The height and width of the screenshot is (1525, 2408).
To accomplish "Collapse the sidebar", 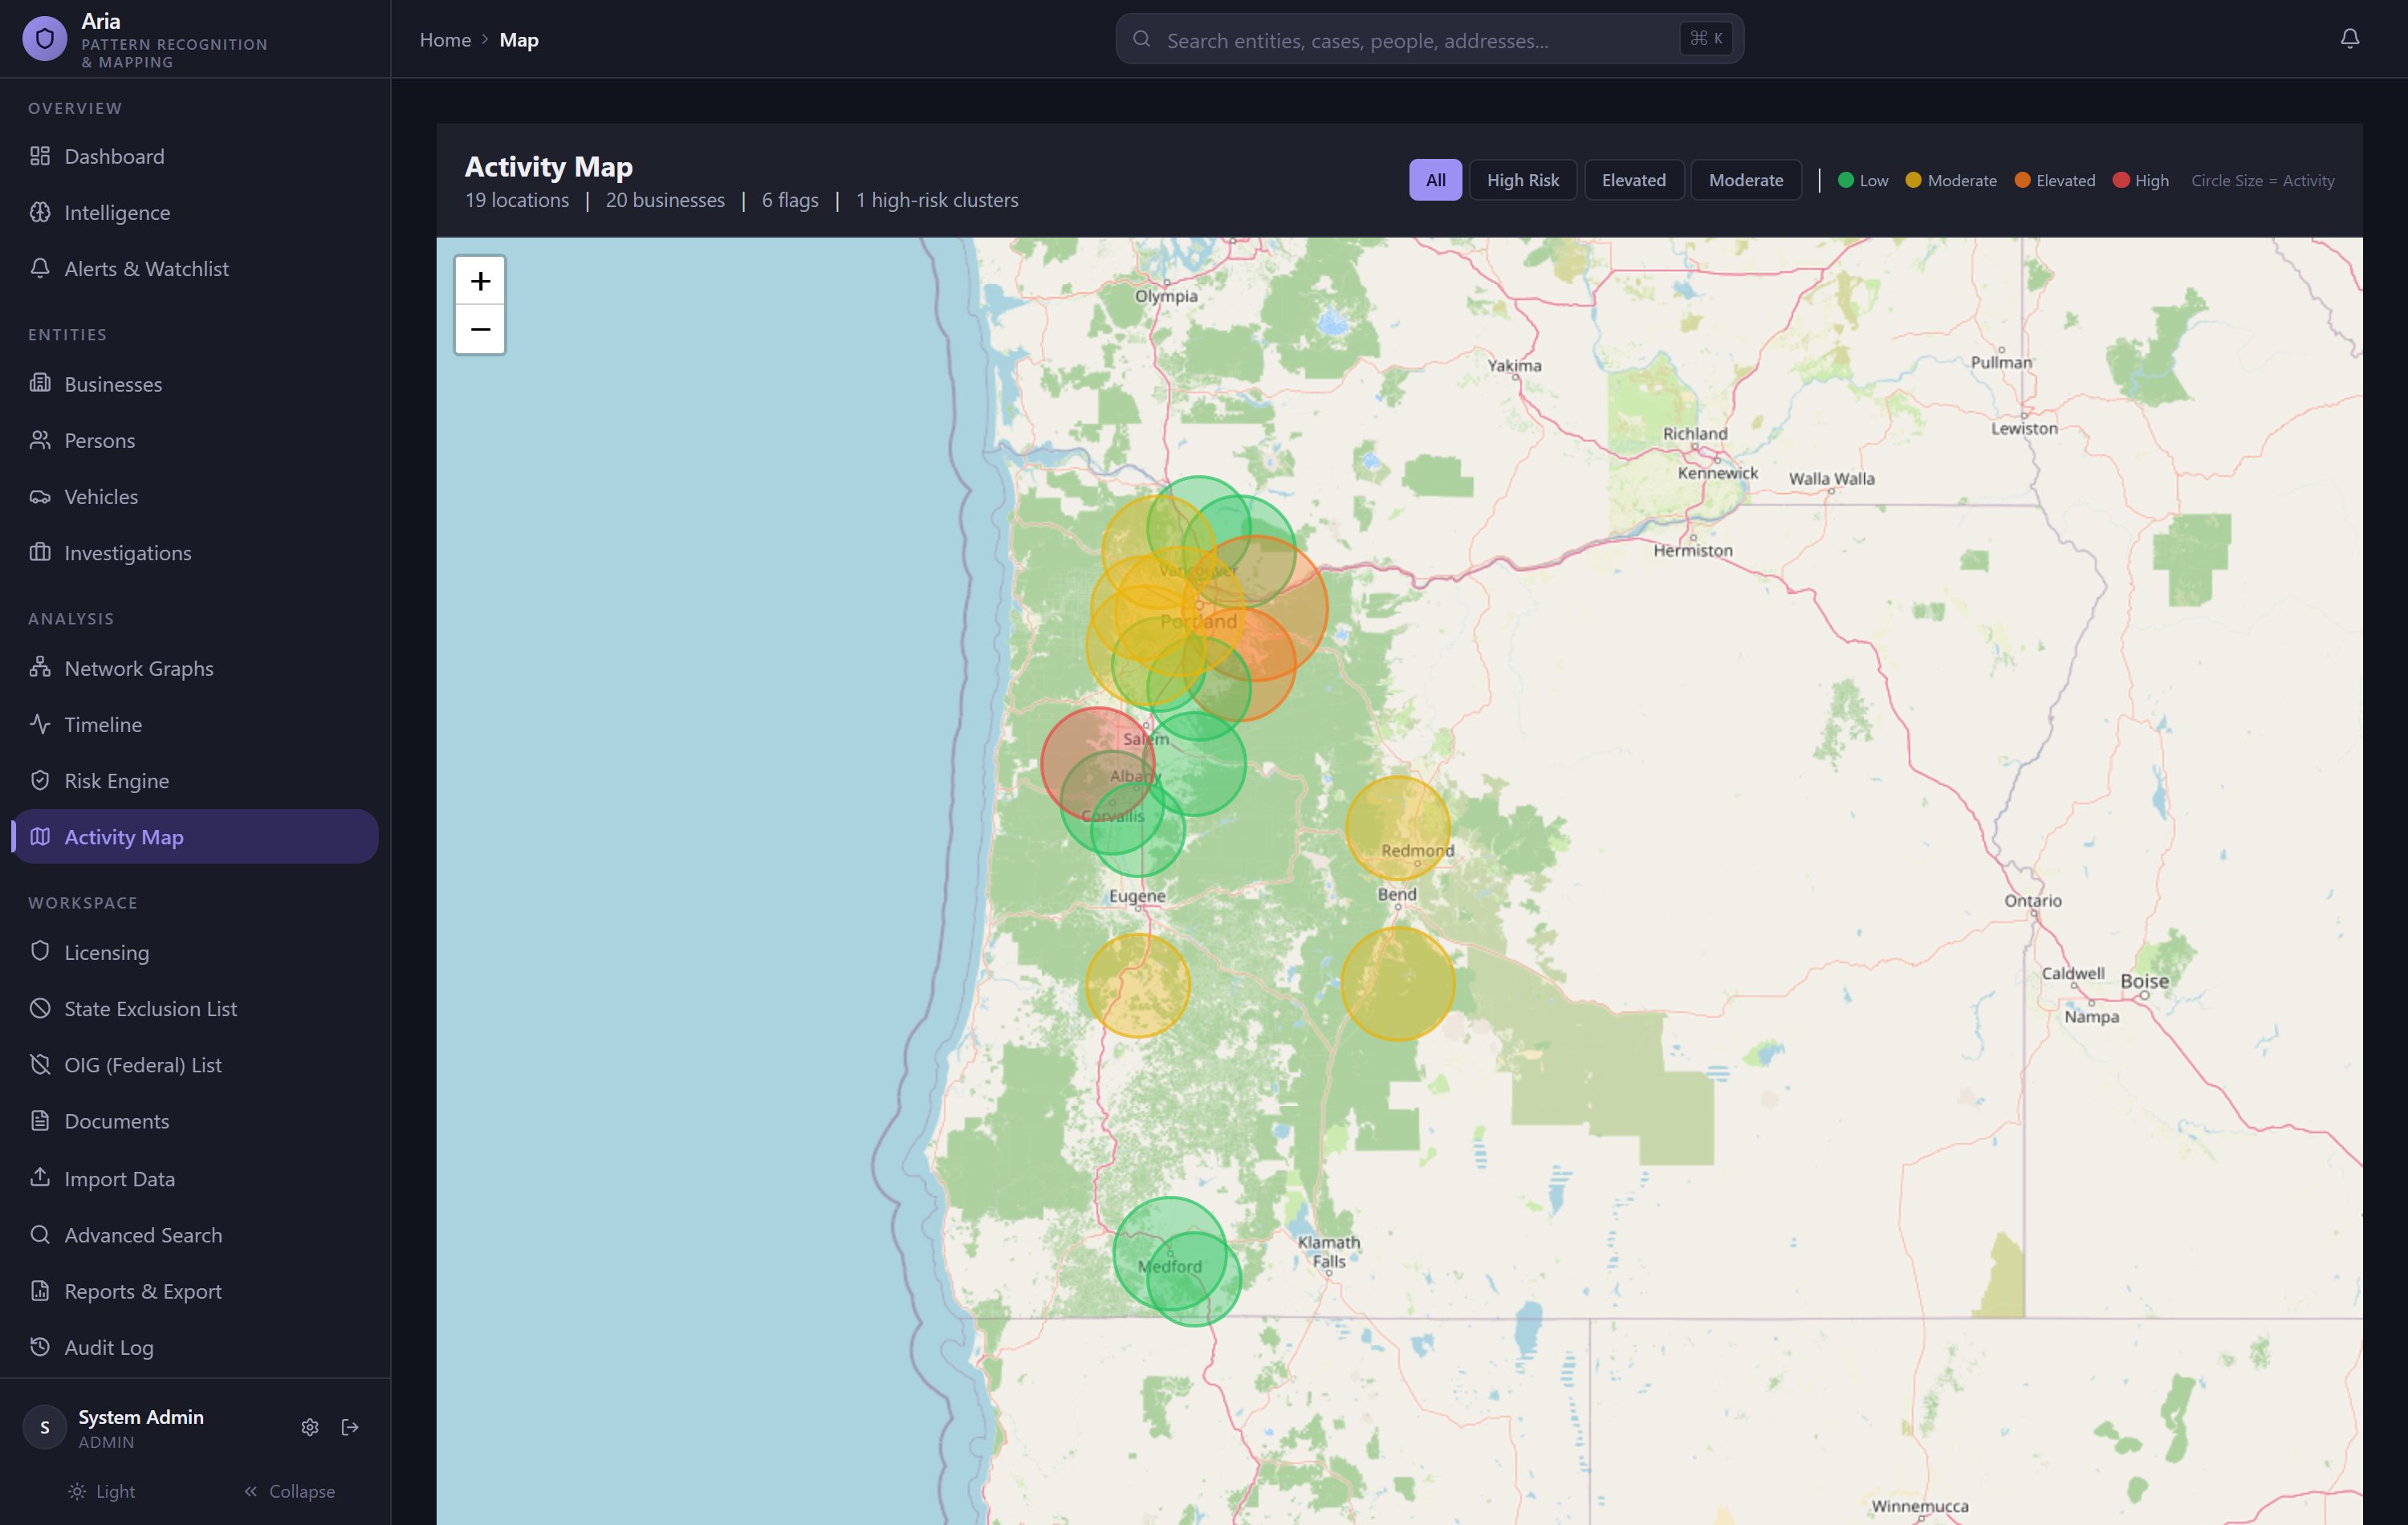I will [289, 1491].
